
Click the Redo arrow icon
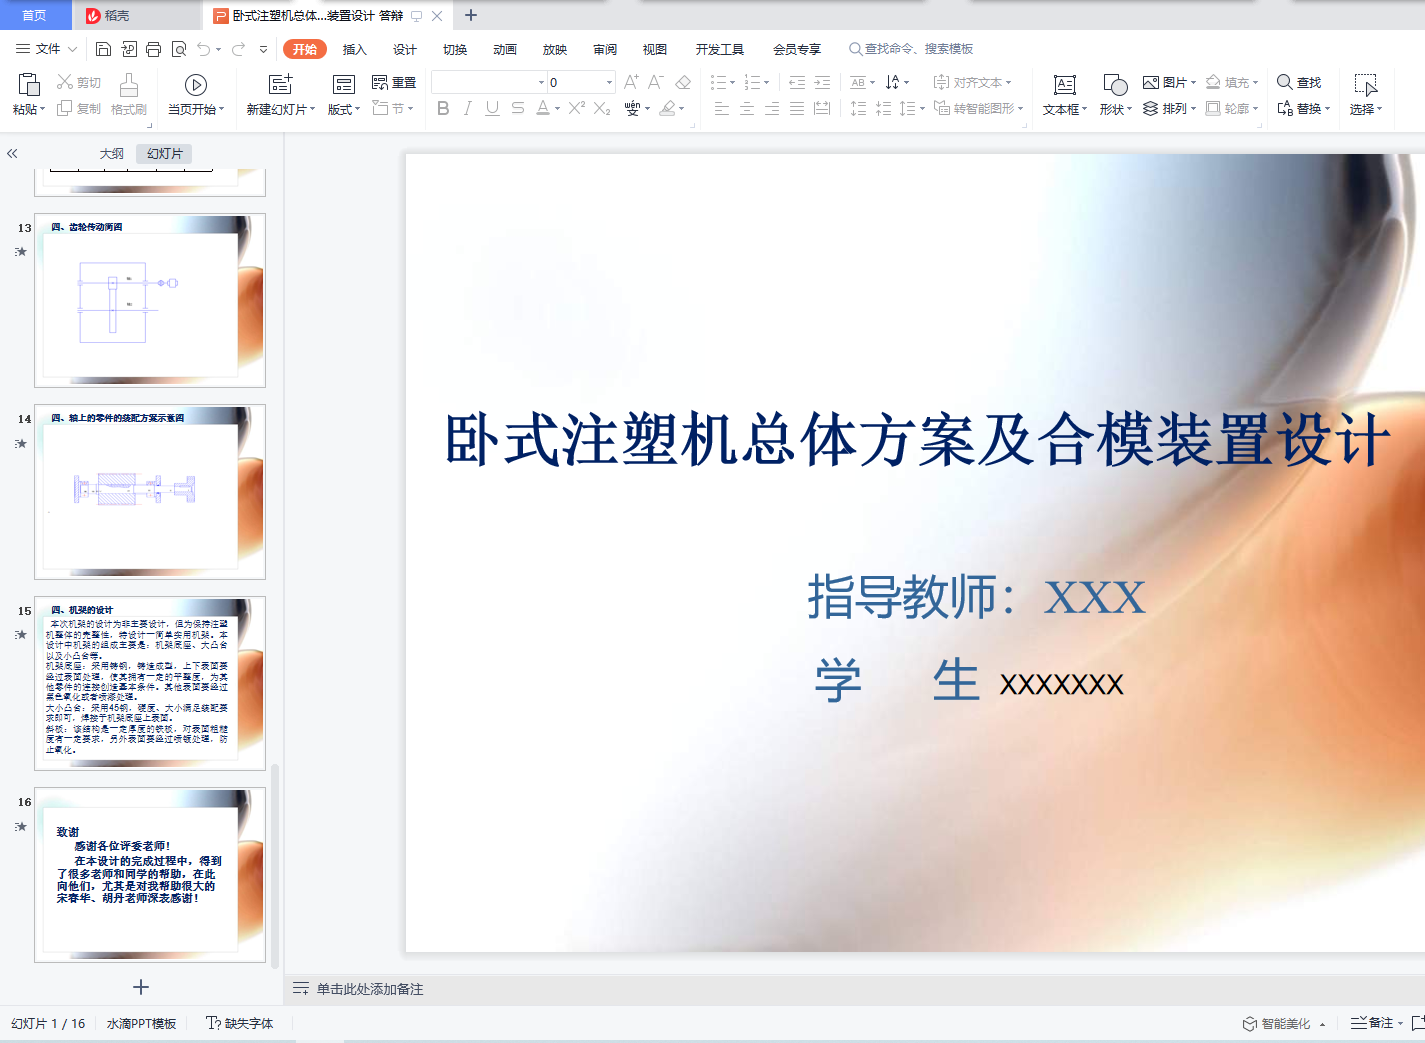pyautogui.click(x=238, y=49)
